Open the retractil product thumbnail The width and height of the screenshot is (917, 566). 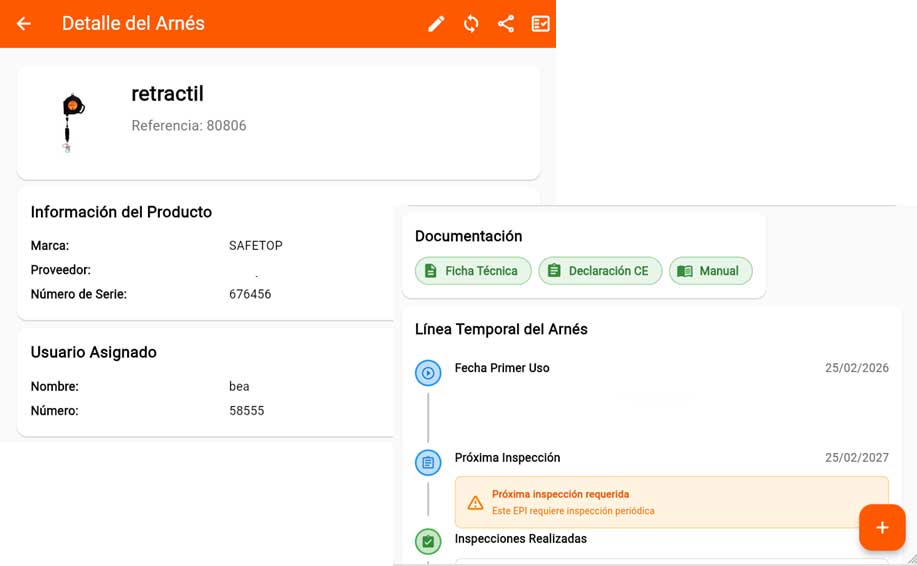pyautogui.click(x=72, y=123)
